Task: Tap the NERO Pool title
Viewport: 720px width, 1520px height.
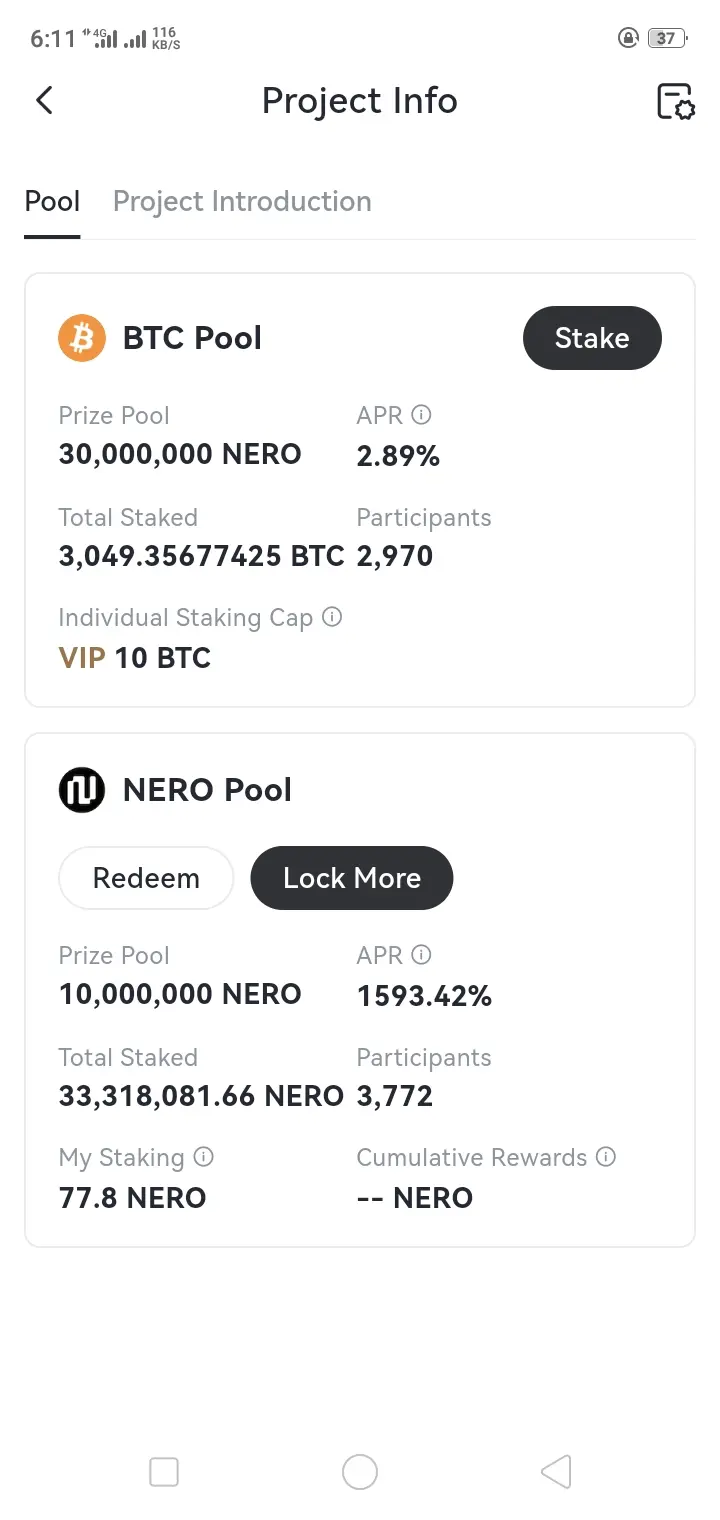Action: point(207,790)
